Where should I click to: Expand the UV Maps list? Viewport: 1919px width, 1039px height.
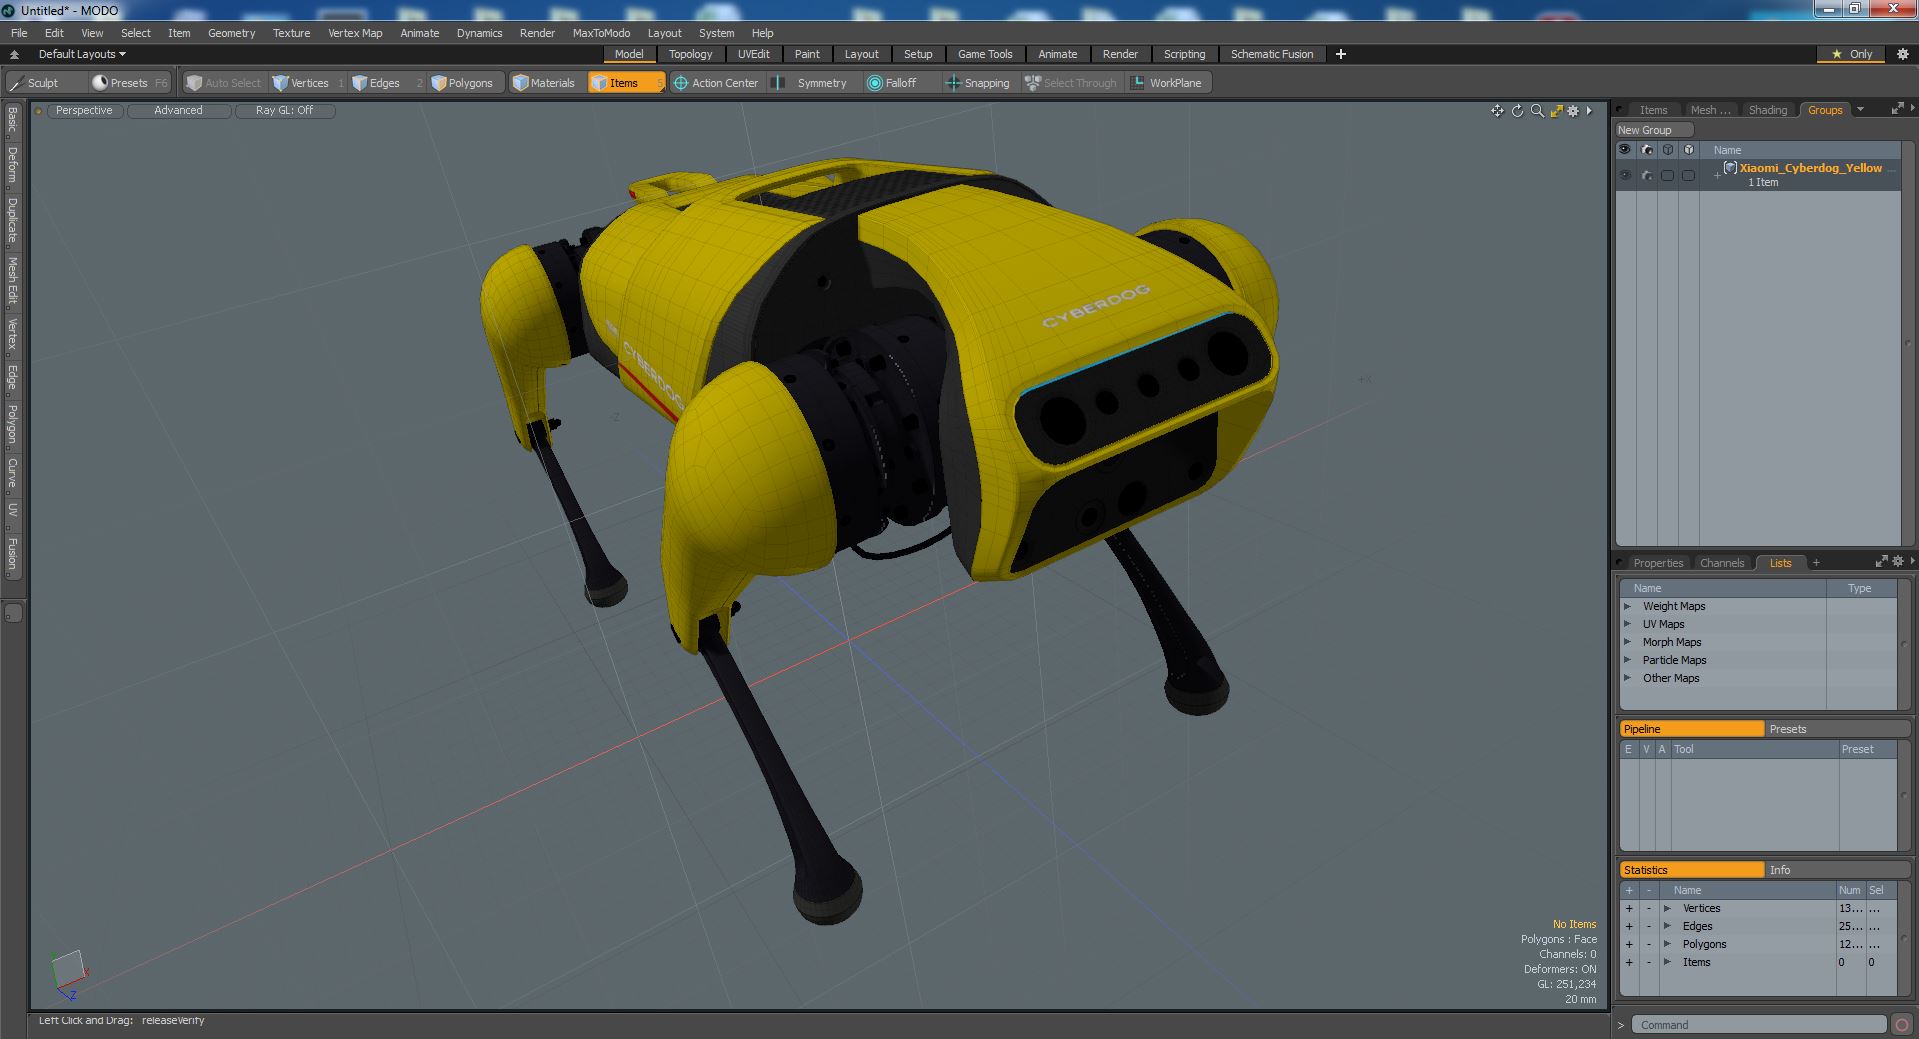[x=1627, y=624]
